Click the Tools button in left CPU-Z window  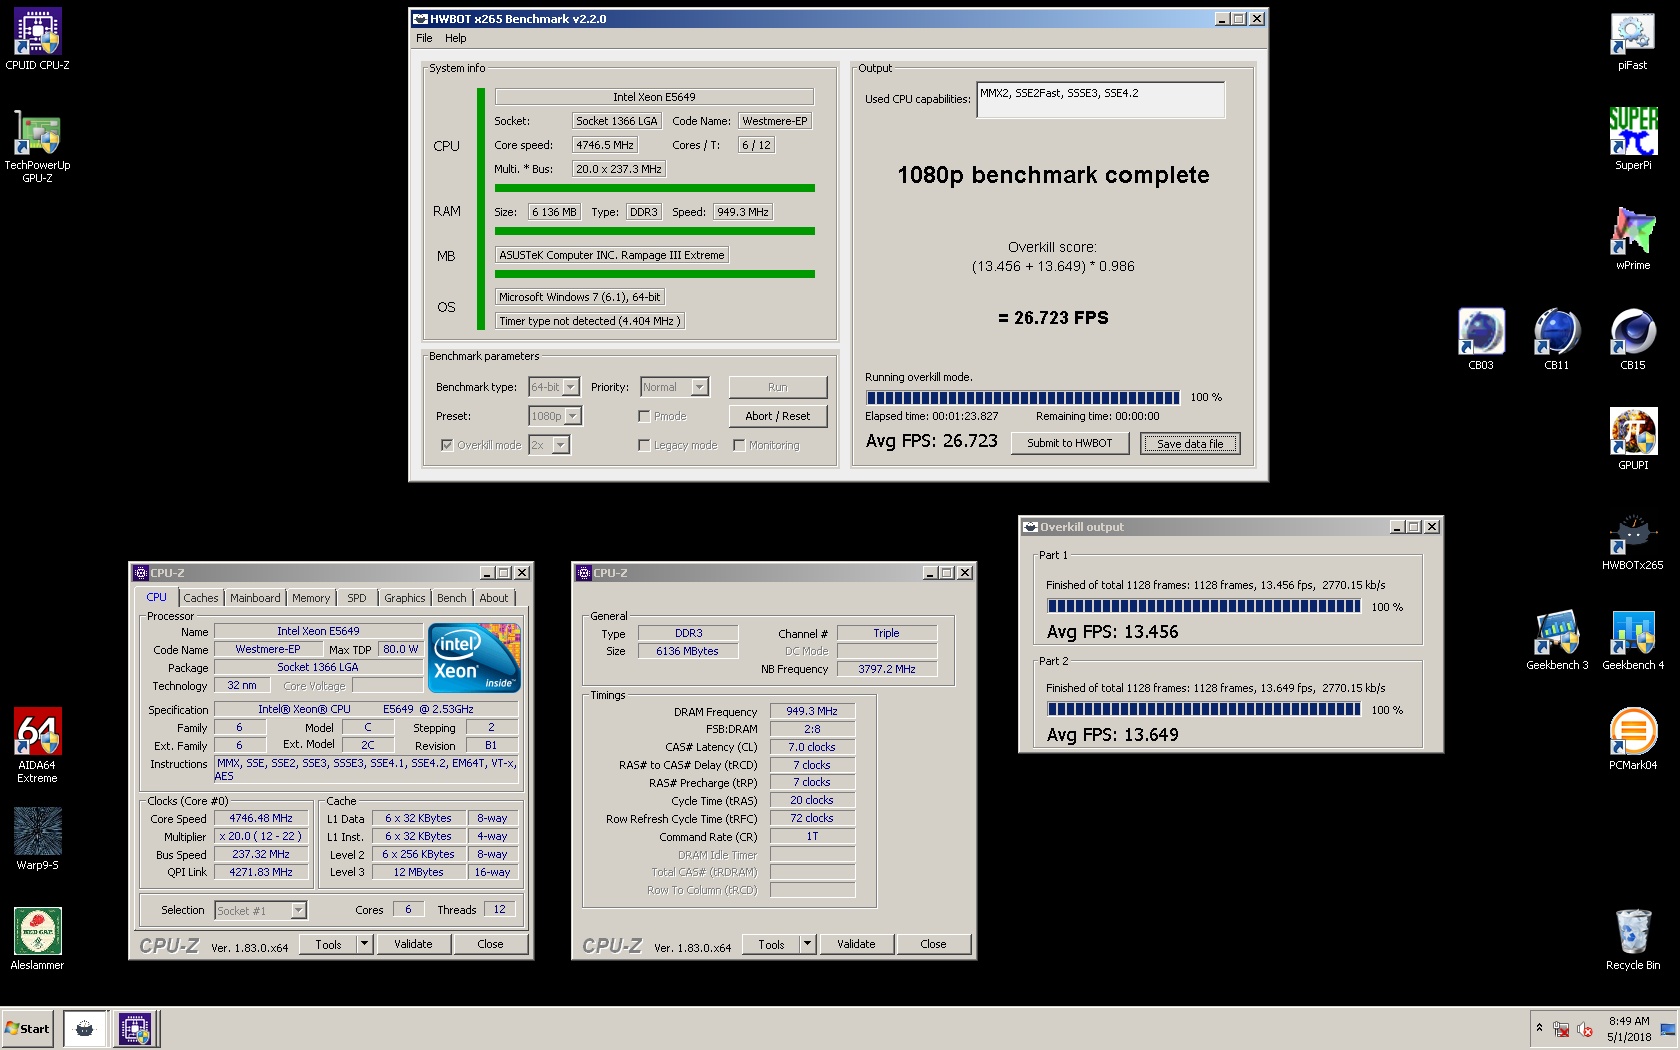[x=329, y=944]
